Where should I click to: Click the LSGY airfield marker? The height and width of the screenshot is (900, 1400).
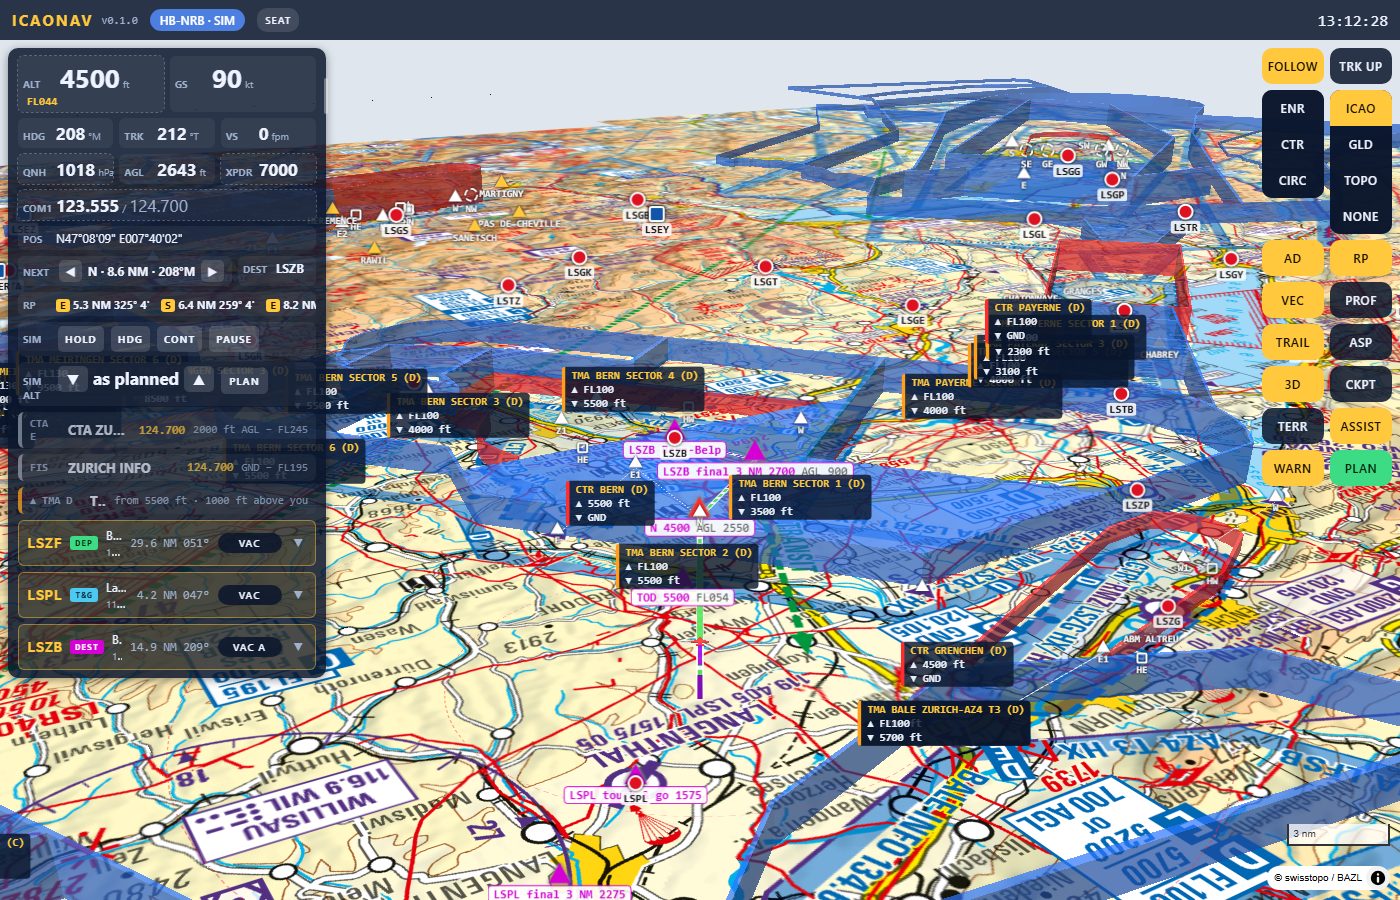coord(1231,259)
